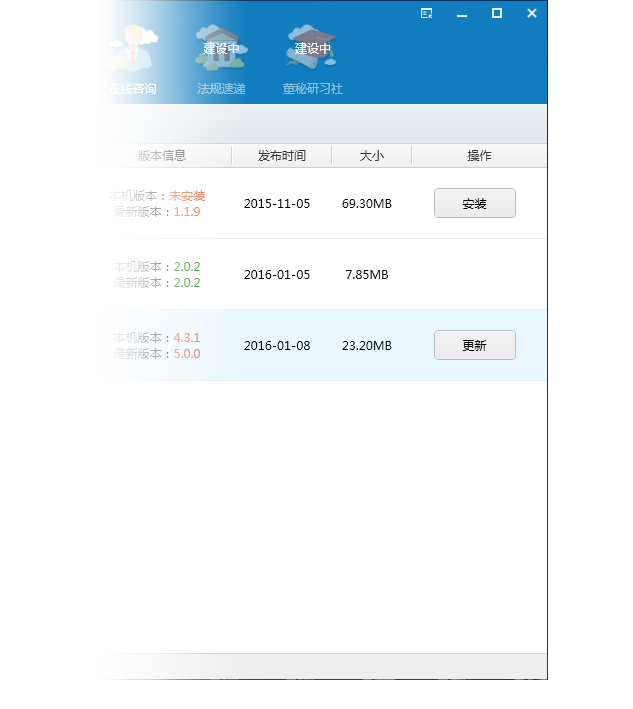Click the 法规速递 building icon
This screenshot has height=709, width=633.
coord(221,49)
